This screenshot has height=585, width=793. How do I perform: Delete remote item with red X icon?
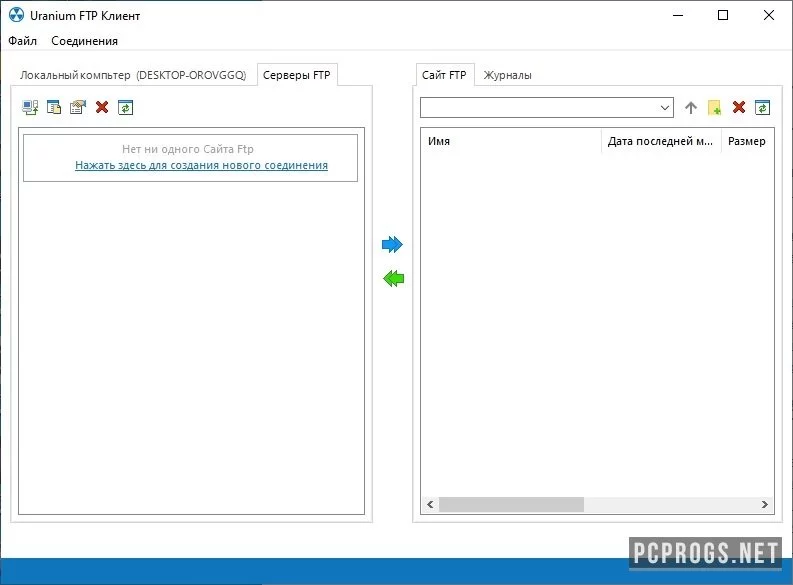(x=739, y=107)
